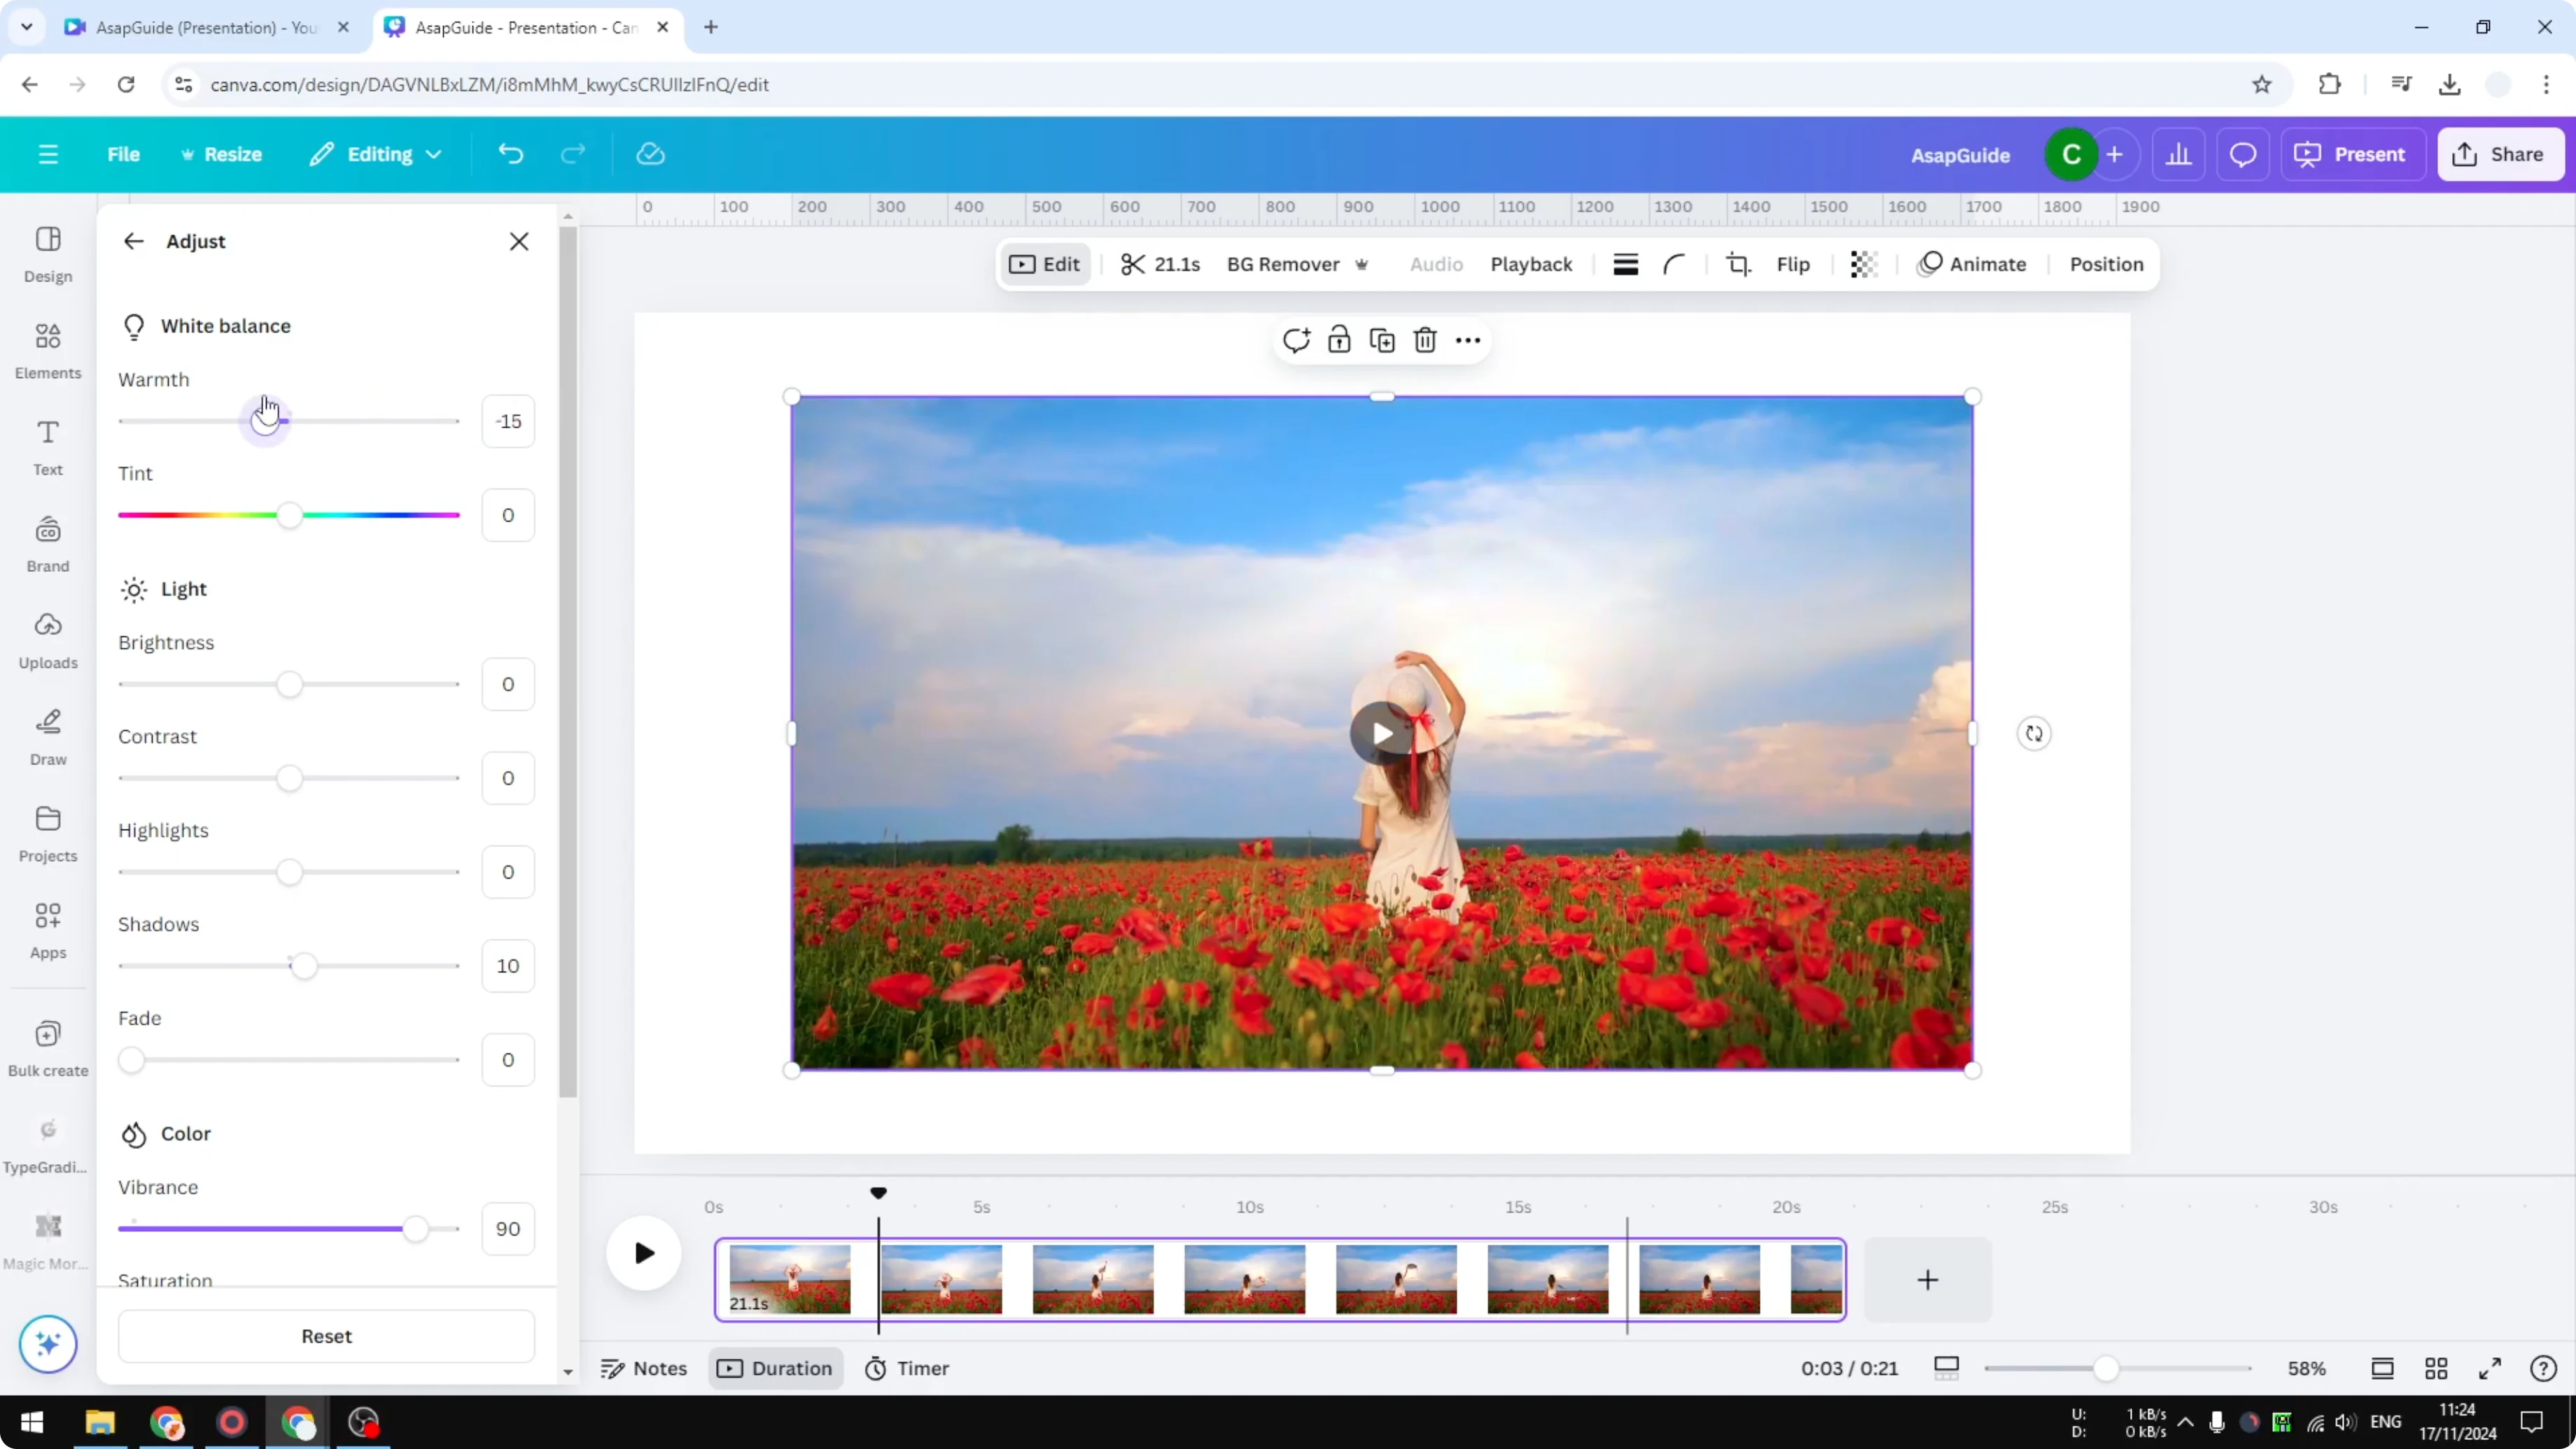
Task: Click the scissors split icon in the toolbar
Action: 1133,264
